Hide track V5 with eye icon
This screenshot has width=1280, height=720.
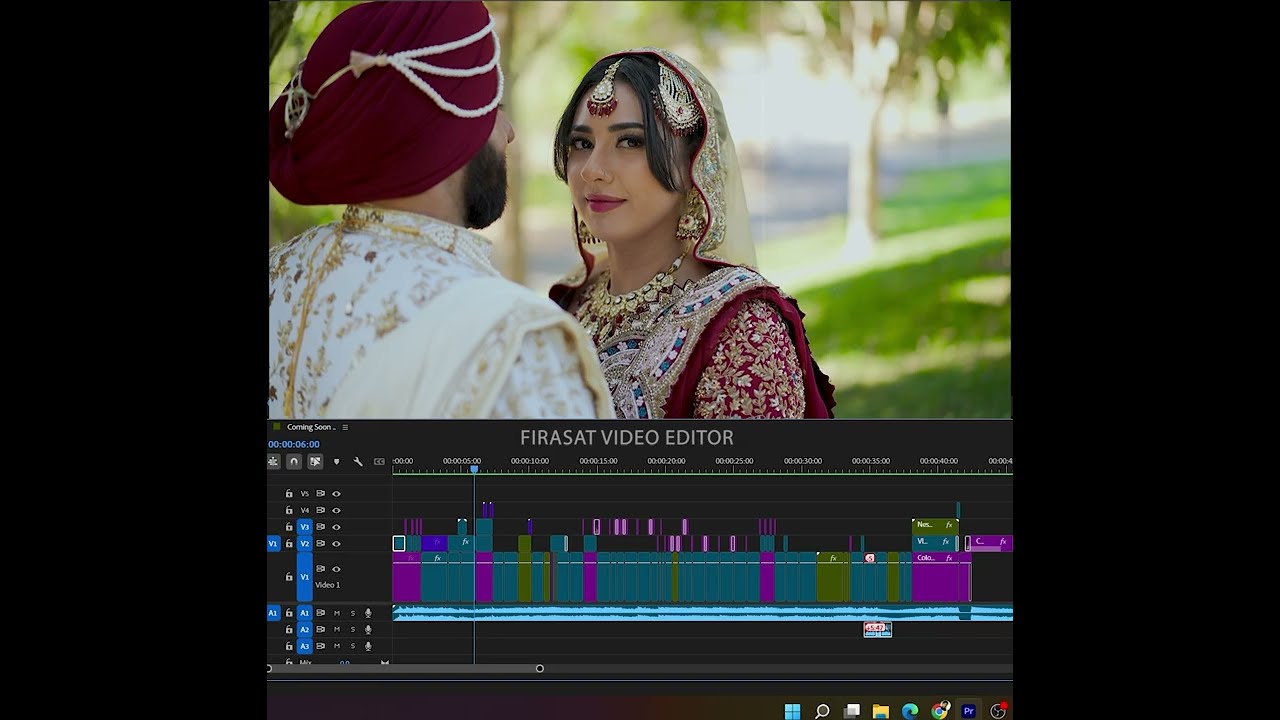(336, 493)
